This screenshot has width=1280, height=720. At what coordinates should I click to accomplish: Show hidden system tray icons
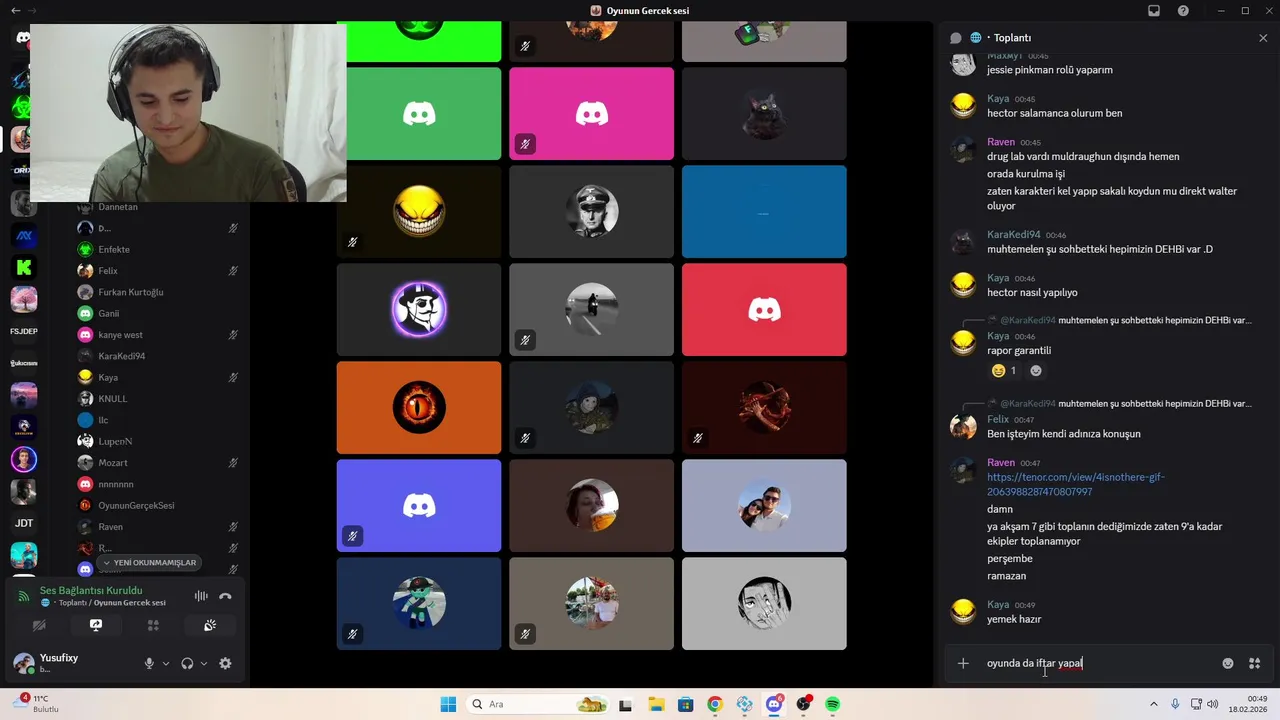(x=1153, y=704)
